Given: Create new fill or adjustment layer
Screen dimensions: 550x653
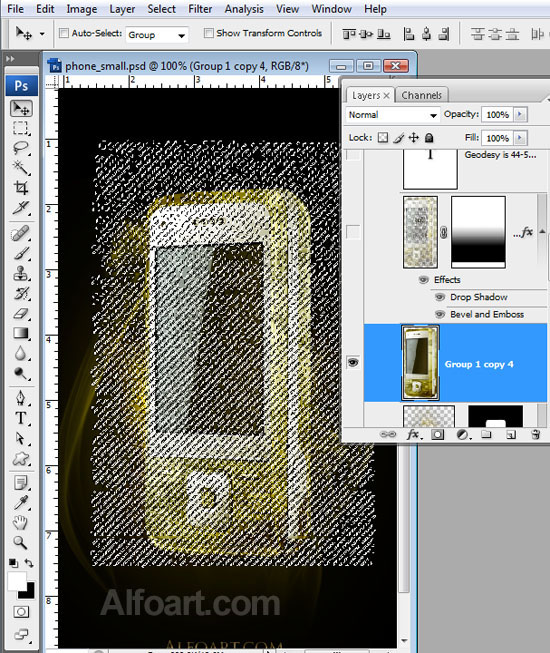Looking at the screenshot, I should point(463,435).
